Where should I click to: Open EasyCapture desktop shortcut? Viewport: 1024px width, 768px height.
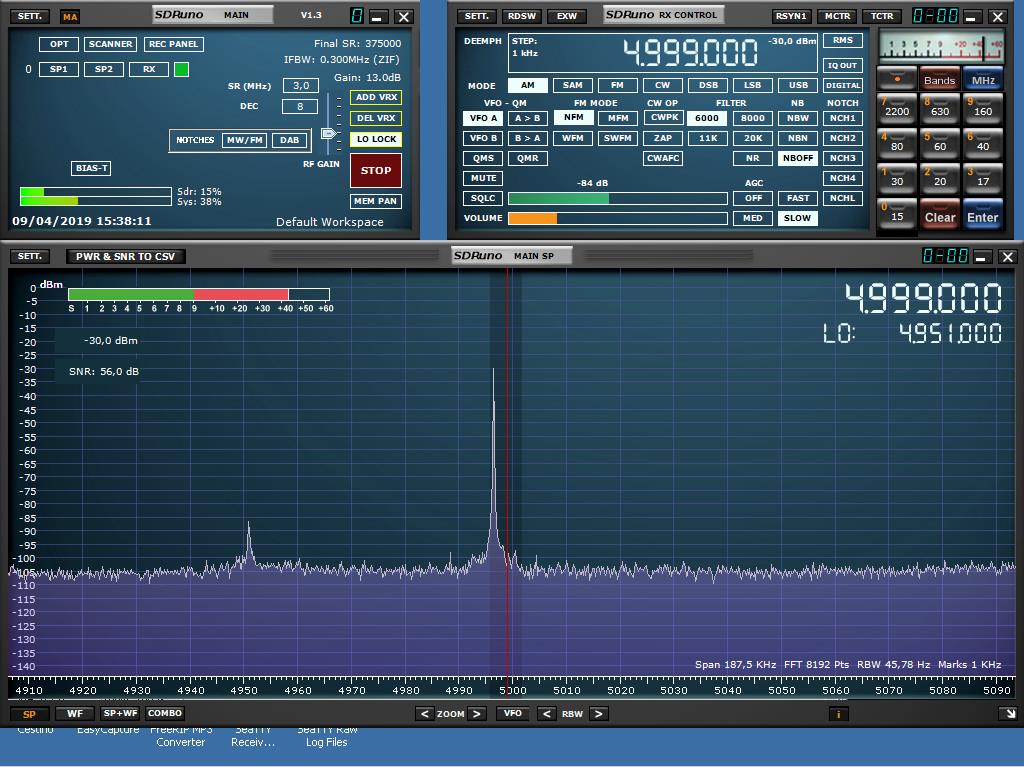(x=108, y=730)
